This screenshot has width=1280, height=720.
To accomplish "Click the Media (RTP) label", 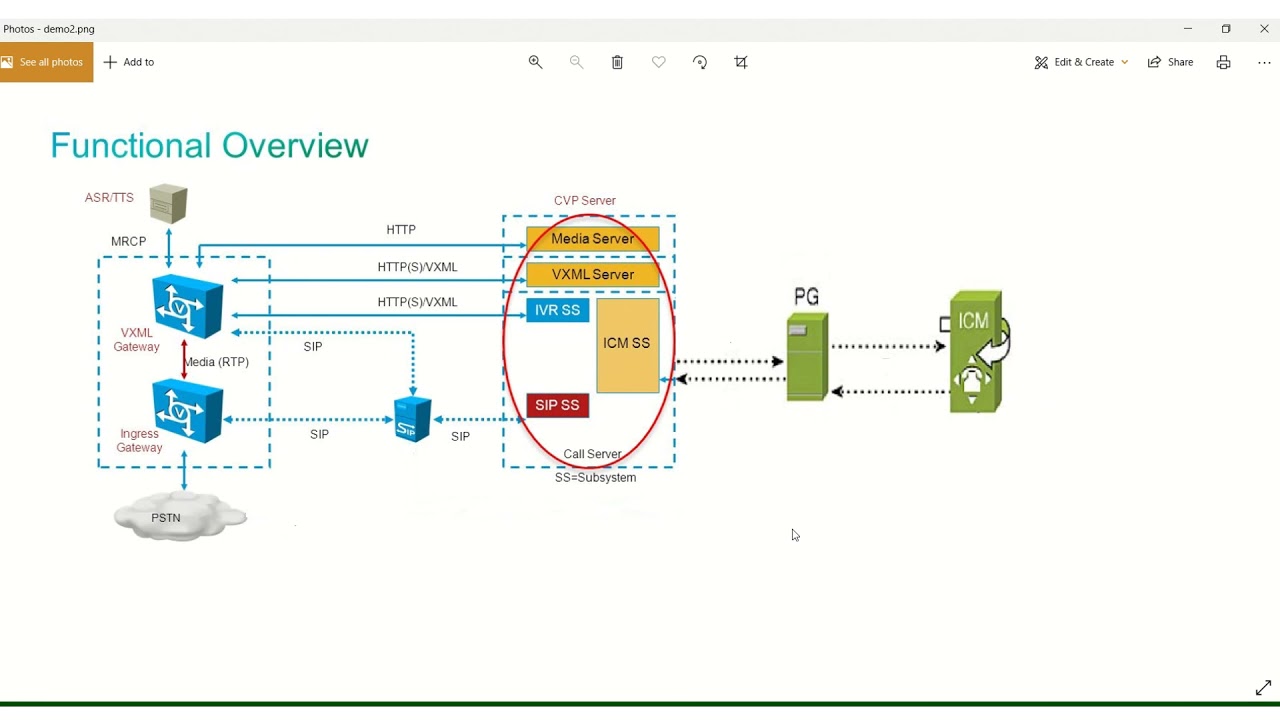I will [217, 362].
